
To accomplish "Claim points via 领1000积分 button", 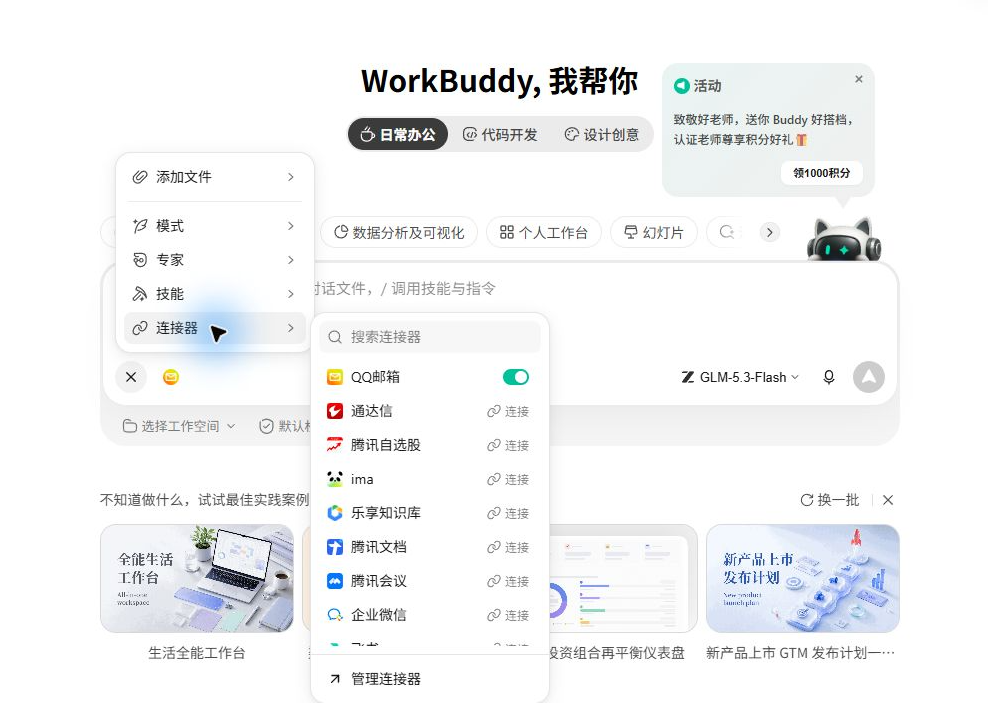I will point(822,173).
